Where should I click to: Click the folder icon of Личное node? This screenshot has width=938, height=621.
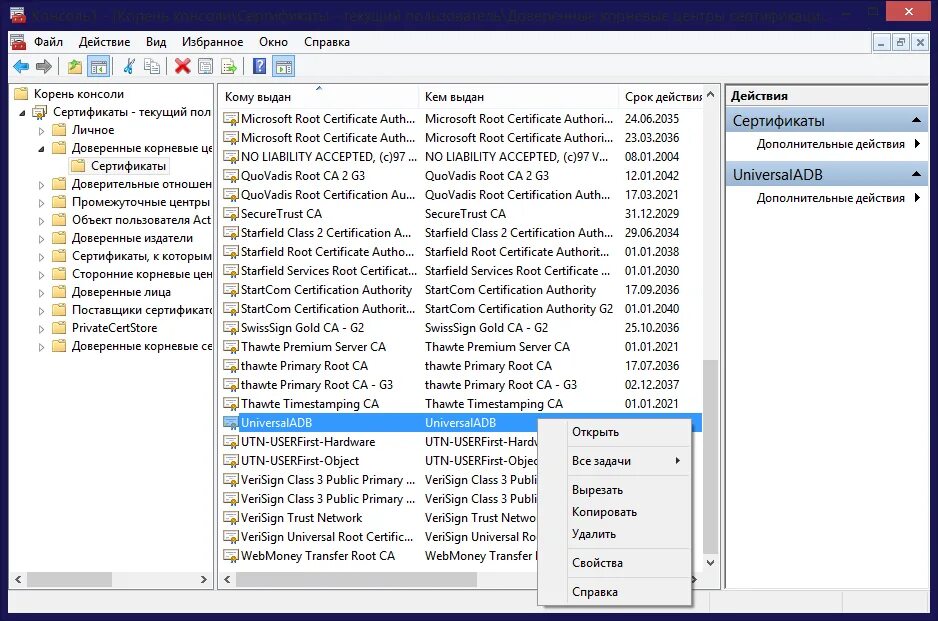[x=59, y=130]
